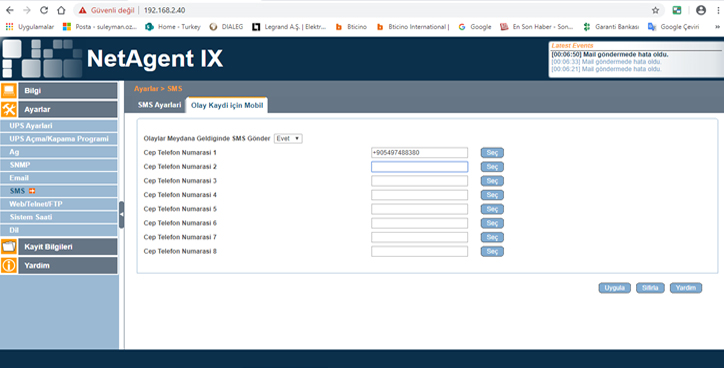Switch to the SMS Ayarlari tab
The image size is (724, 368).
tap(159, 105)
